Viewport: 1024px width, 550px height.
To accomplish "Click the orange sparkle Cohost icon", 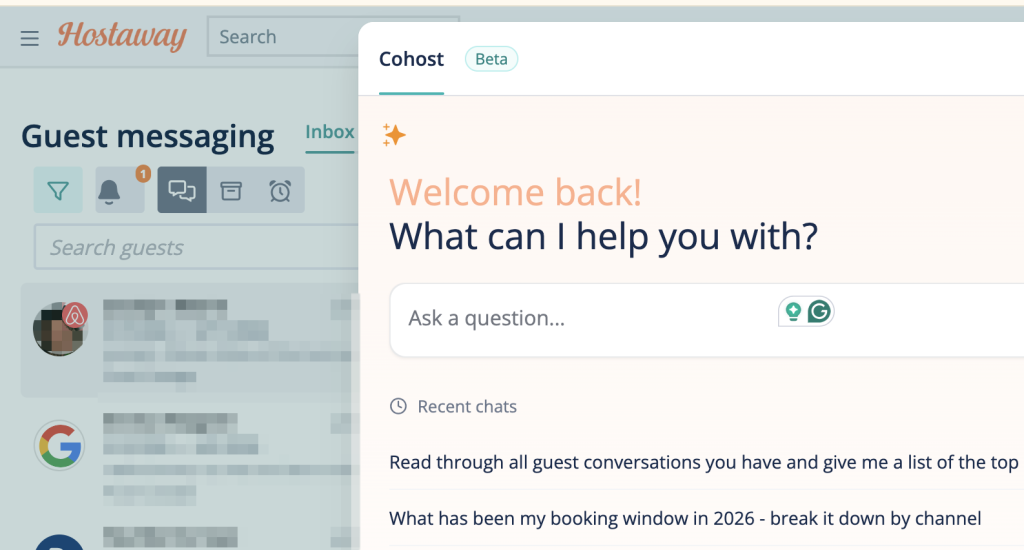I will (394, 135).
